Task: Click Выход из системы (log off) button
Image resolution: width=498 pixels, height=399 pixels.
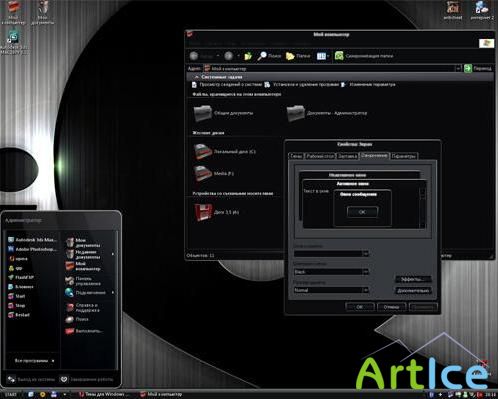Action: tap(31, 379)
